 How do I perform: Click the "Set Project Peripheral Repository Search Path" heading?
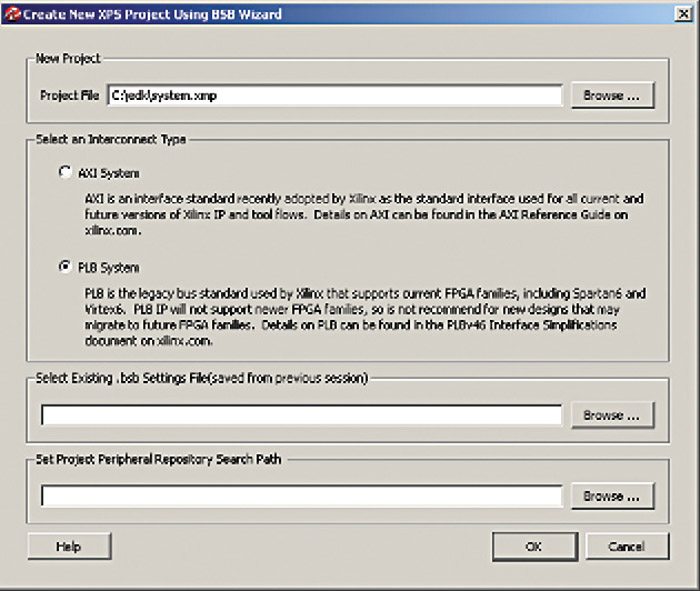tap(159, 459)
